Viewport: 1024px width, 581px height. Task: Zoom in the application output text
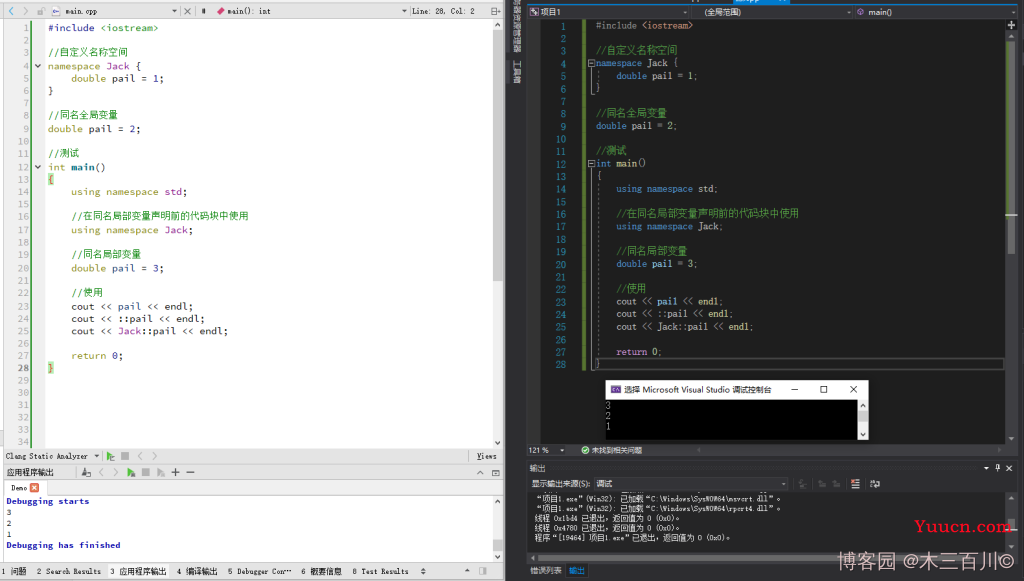pyautogui.click(x=176, y=473)
